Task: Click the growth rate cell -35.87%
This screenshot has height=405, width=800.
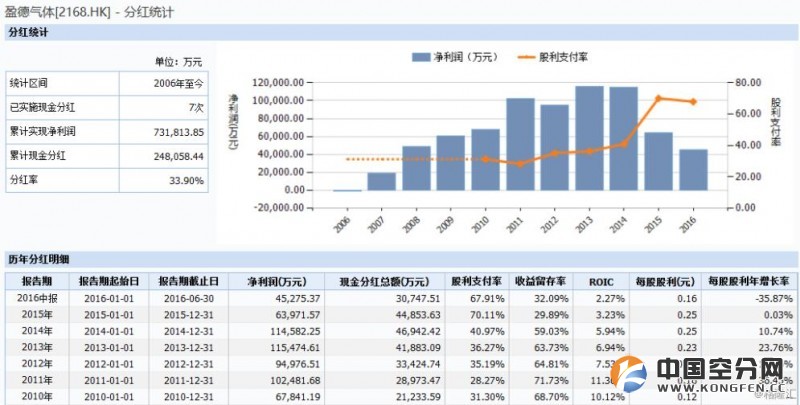Action: pyautogui.click(x=774, y=298)
